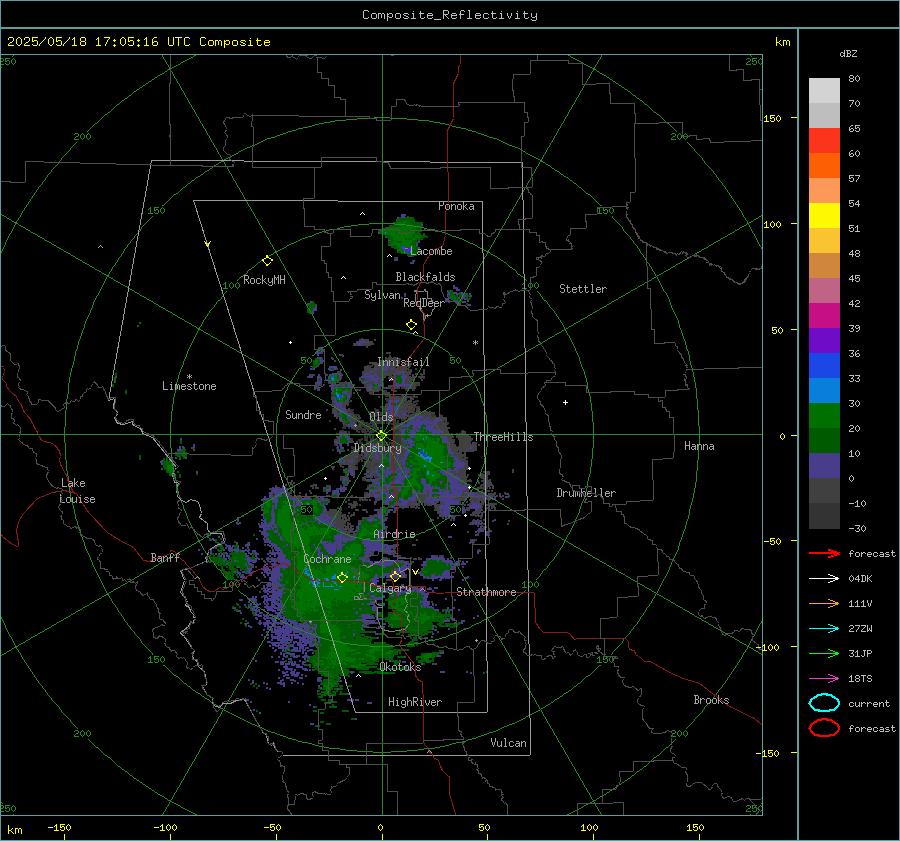Click the Limestone label
This screenshot has height=841, width=900.
click(x=189, y=386)
